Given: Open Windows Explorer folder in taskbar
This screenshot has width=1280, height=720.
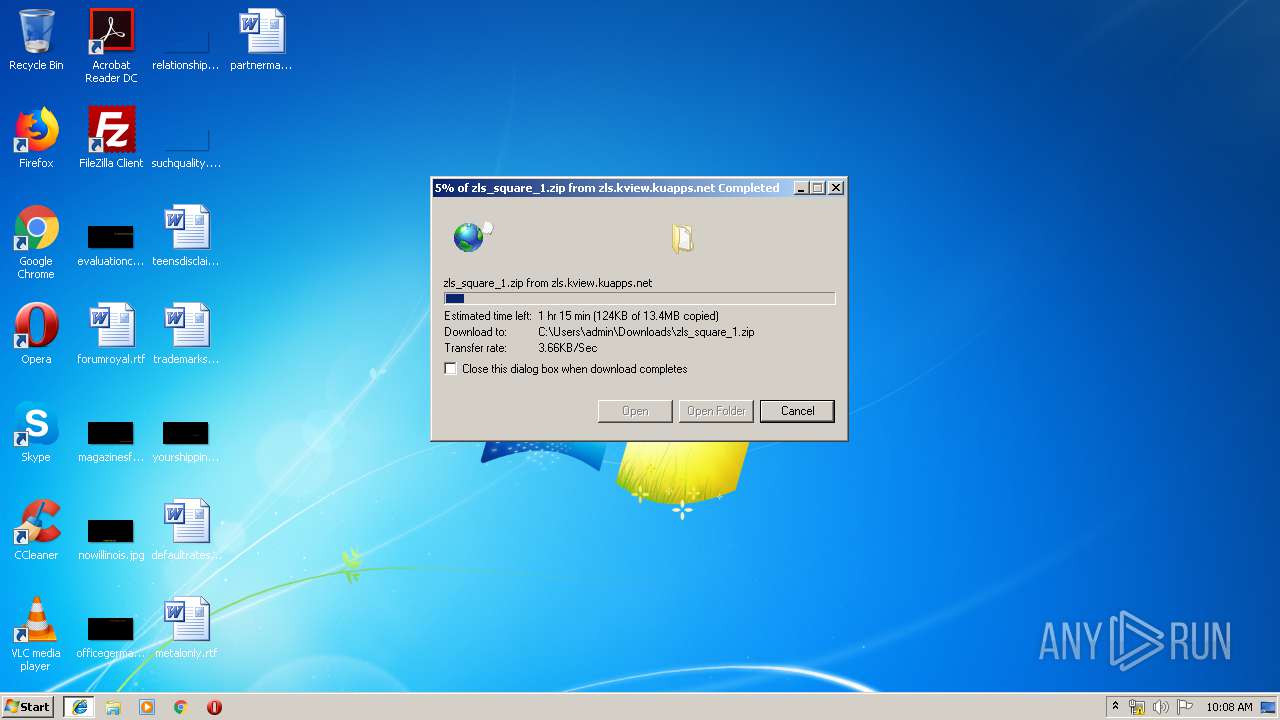Looking at the screenshot, I should pos(113,707).
